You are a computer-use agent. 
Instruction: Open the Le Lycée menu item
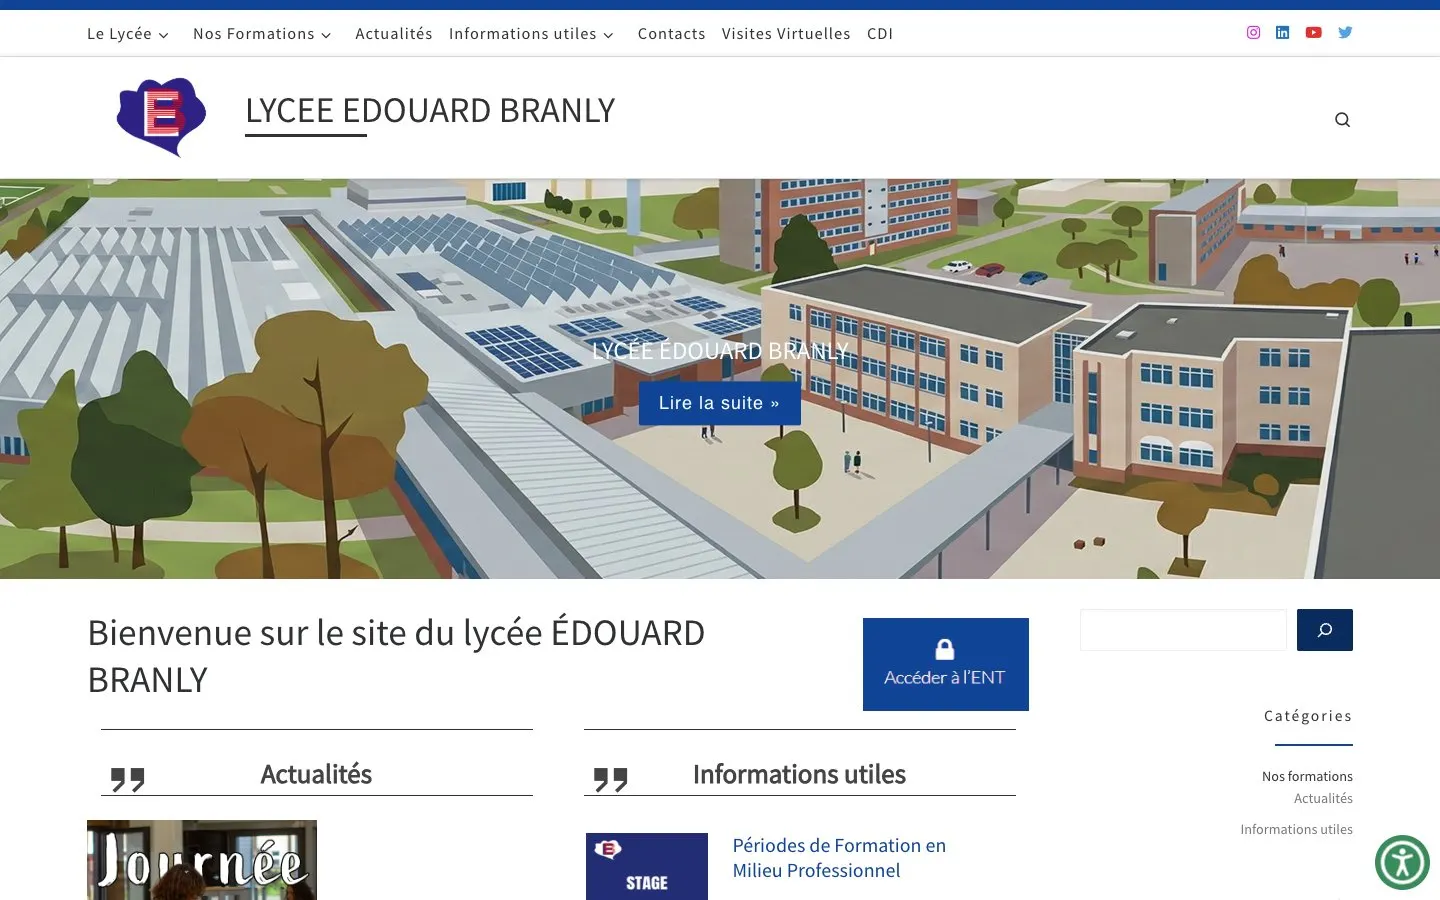click(119, 34)
